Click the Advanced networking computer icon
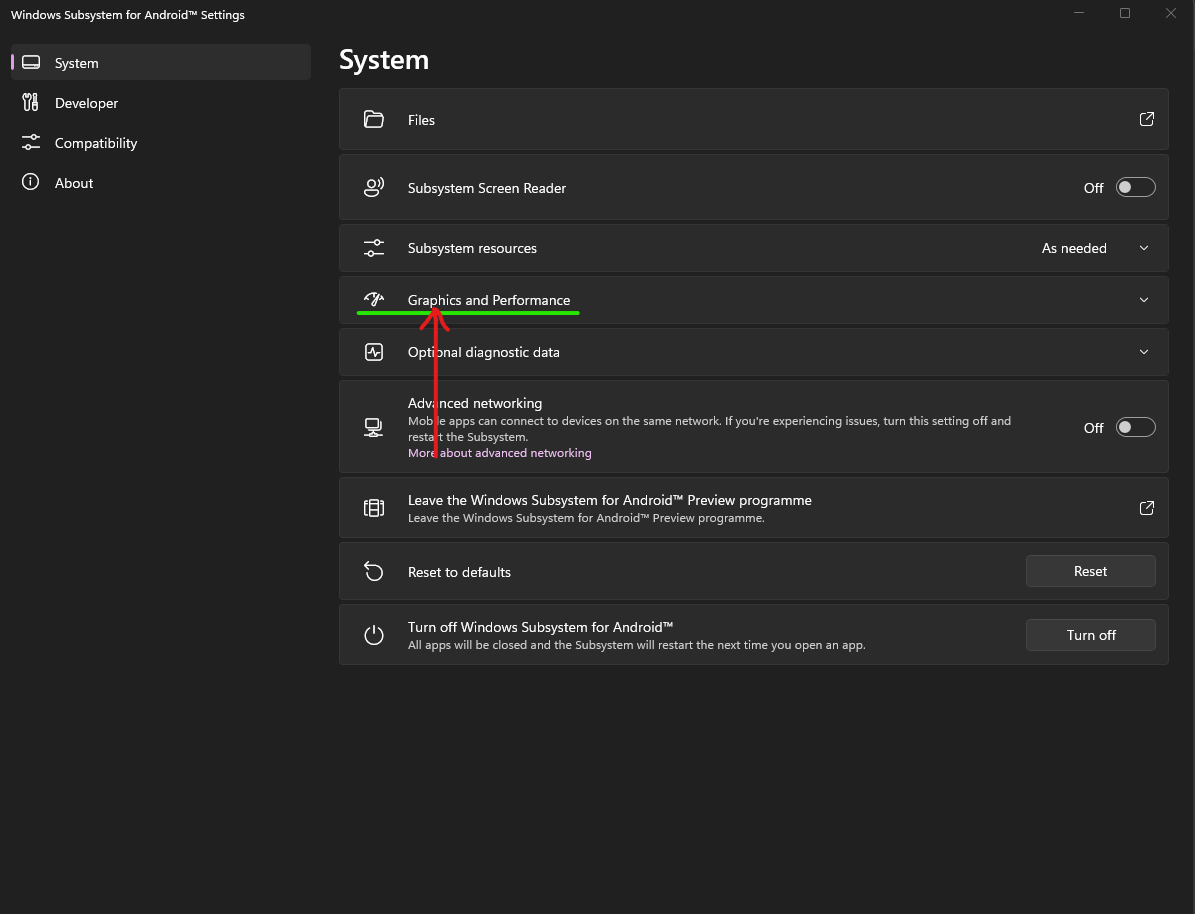 pyautogui.click(x=373, y=428)
